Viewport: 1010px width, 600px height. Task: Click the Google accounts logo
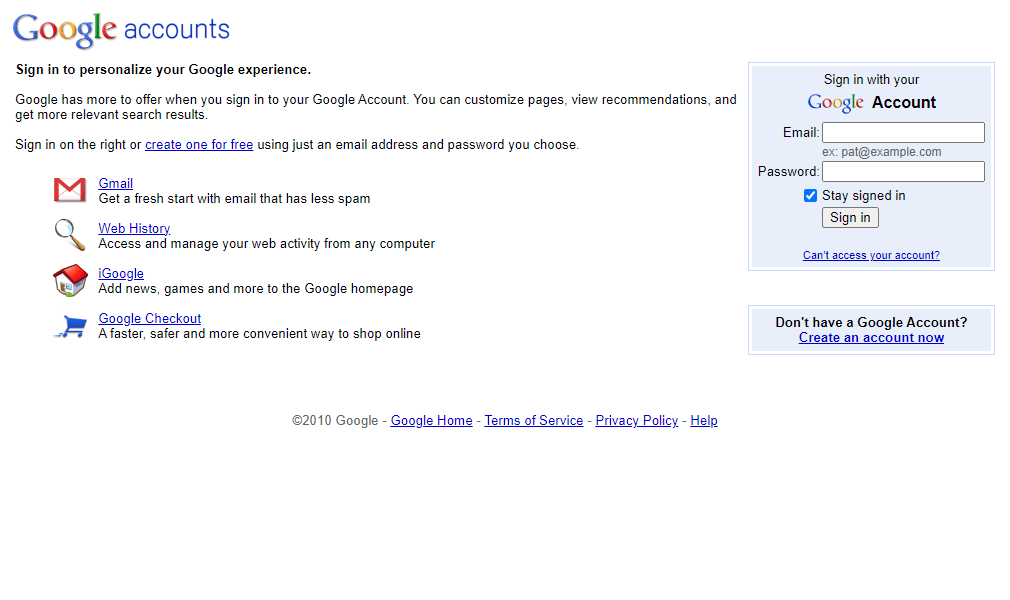[121, 30]
